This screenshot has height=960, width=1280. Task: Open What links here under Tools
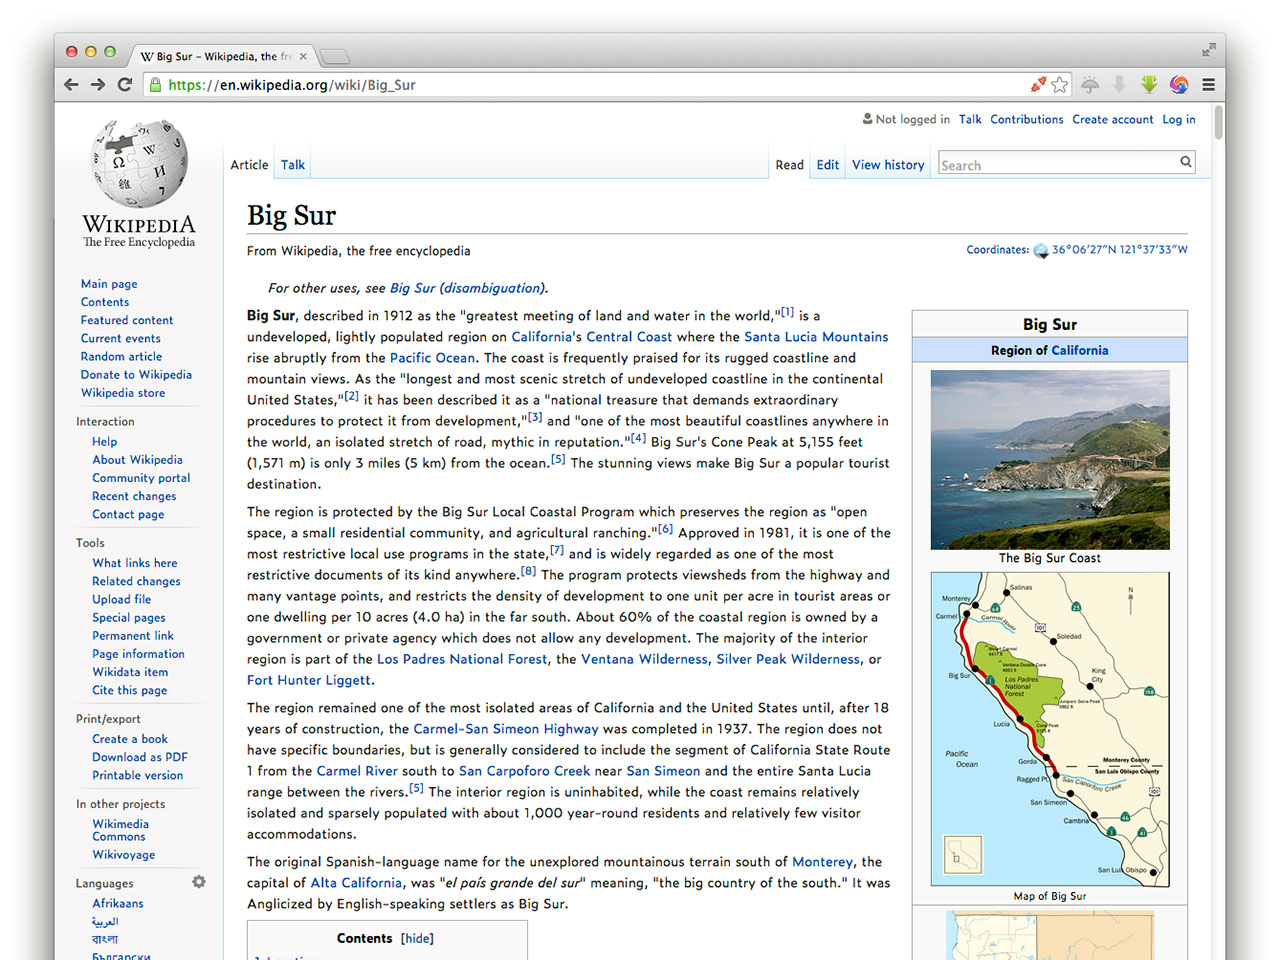pyautogui.click(x=135, y=563)
